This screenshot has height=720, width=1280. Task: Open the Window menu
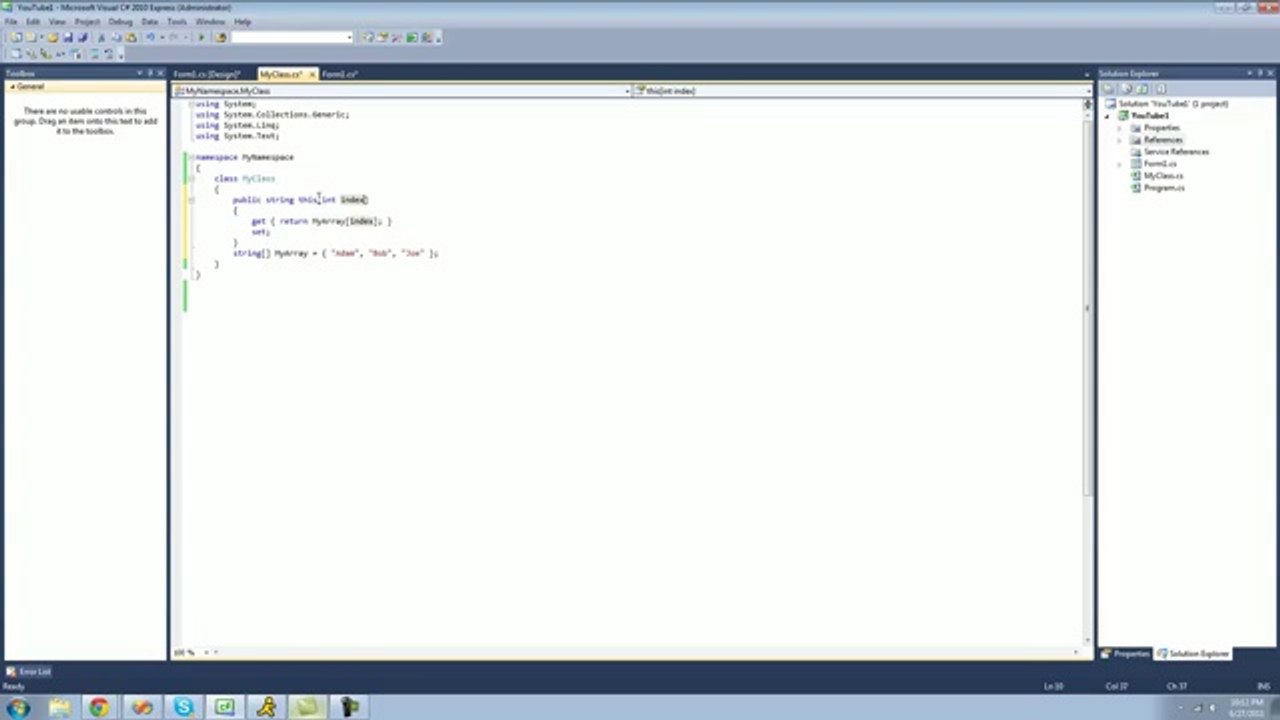coord(210,21)
